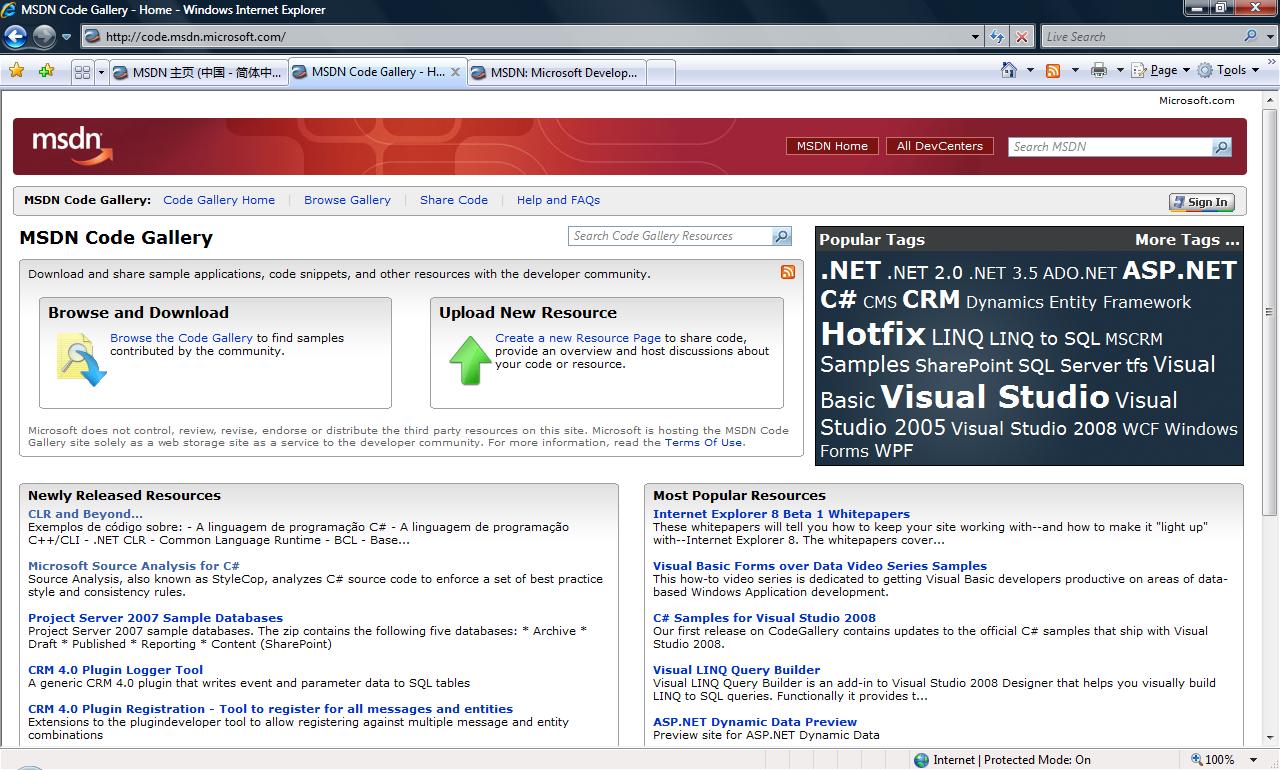The image size is (1280, 770).
Task: Run Code Gallery search magnifier icon
Action: click(x=782, y=236)
